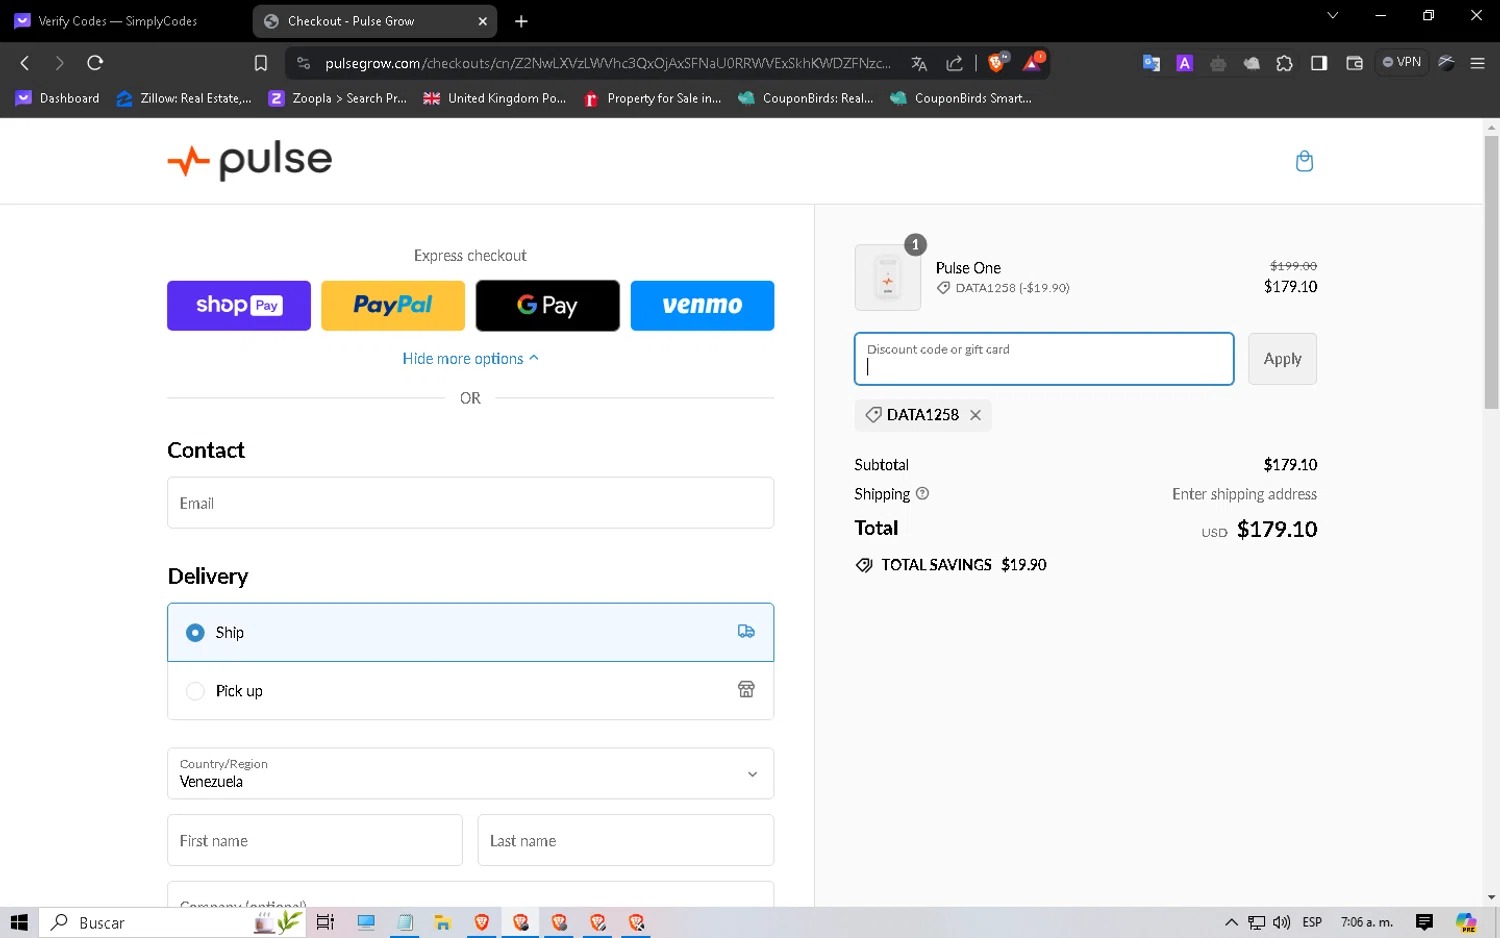Click the $19.90 total savings text
This screenshot has height=938, width=1500.
[x=1023, y=565]
